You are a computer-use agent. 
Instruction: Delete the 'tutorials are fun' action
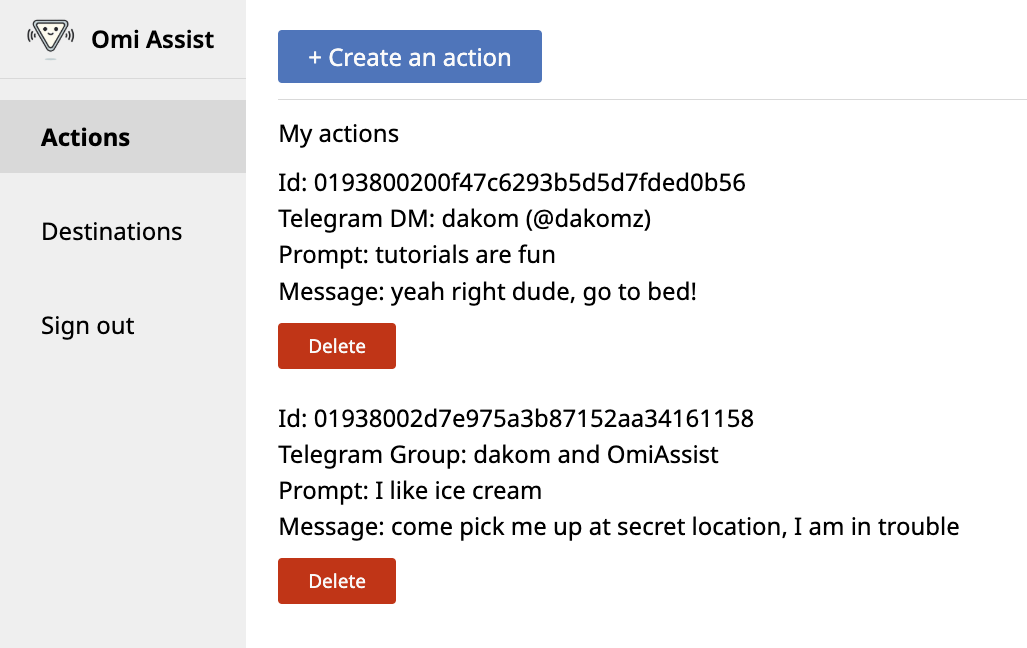coord(337,346)
